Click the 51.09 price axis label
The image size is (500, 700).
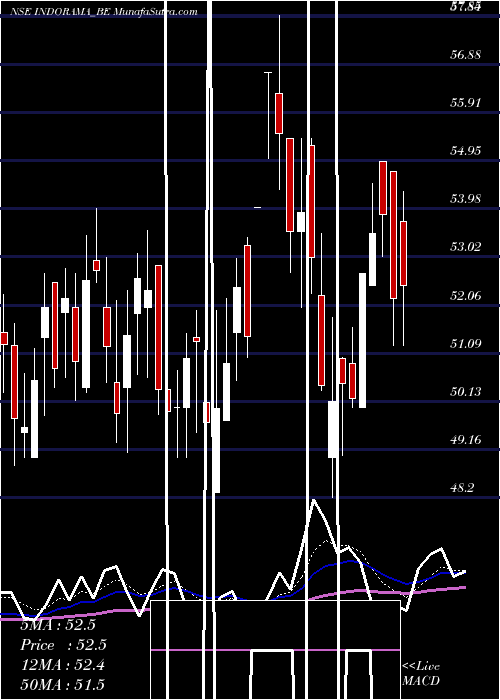click(466, 343)
